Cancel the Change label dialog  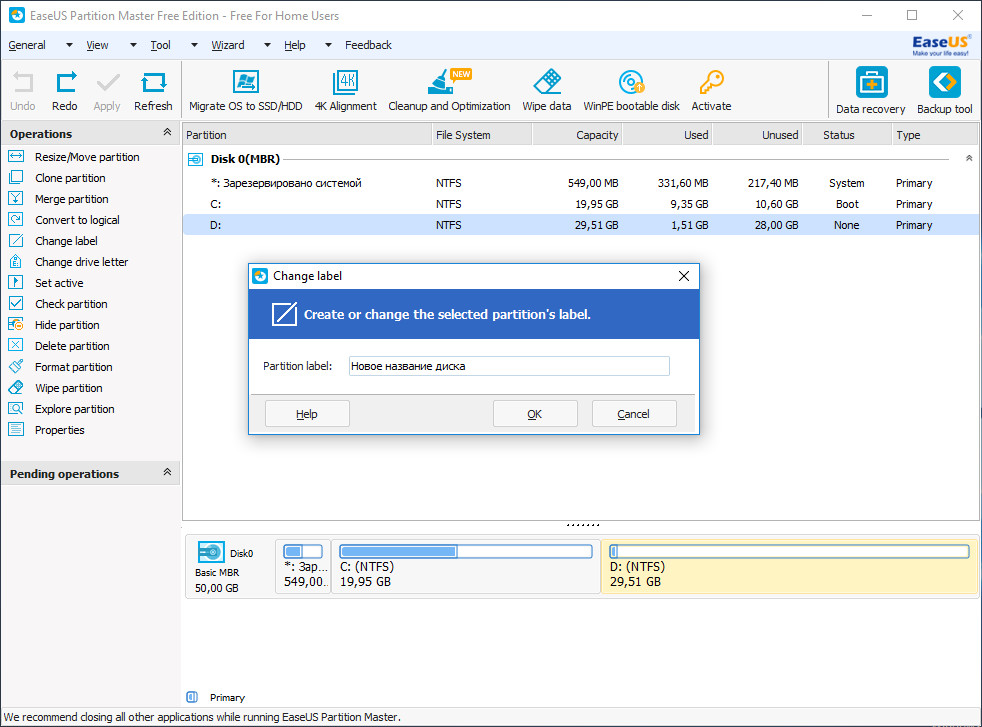point(634,414)
